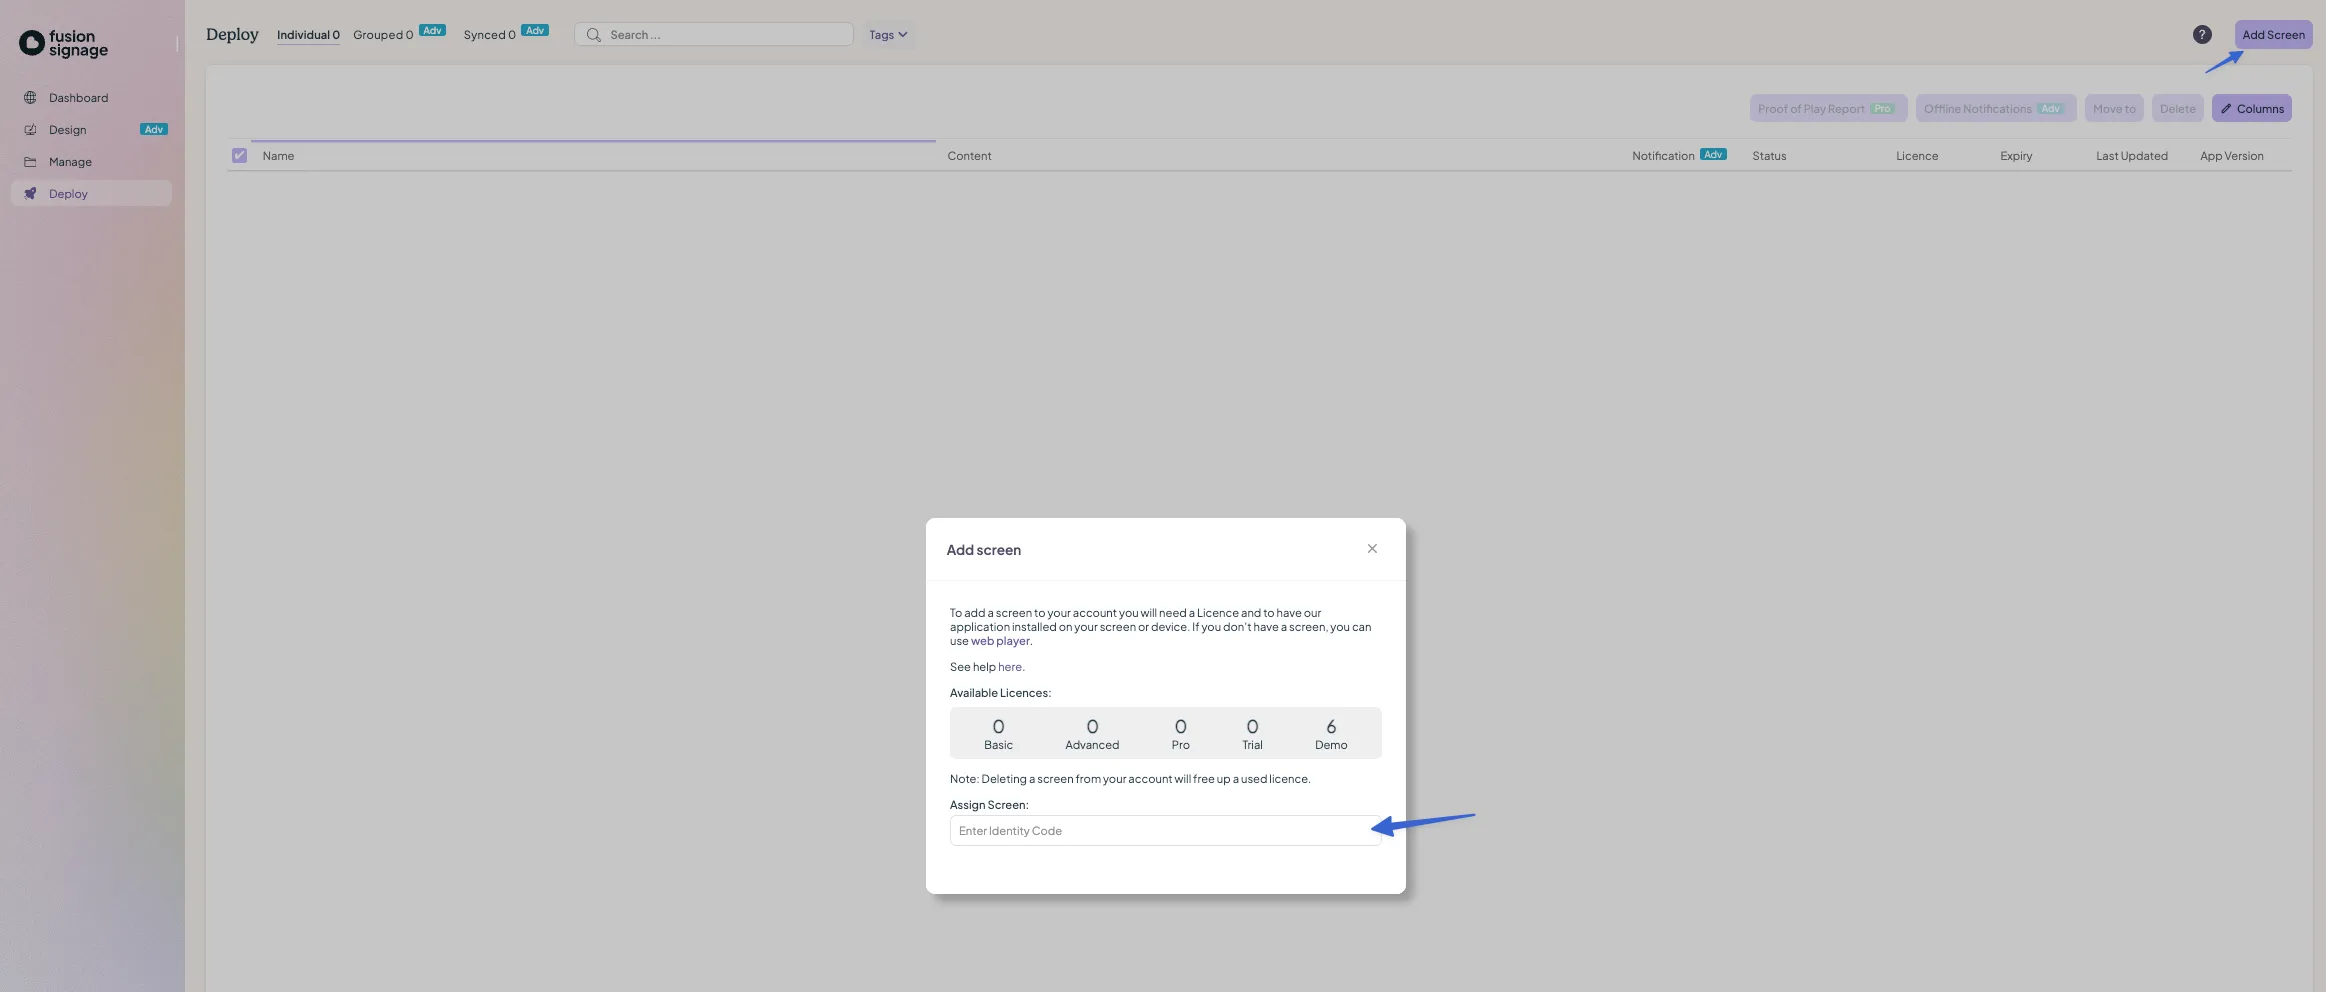Viewport: 2326px width, 992px height.
Task: Click the Status column header
Action: (1769, 156)
